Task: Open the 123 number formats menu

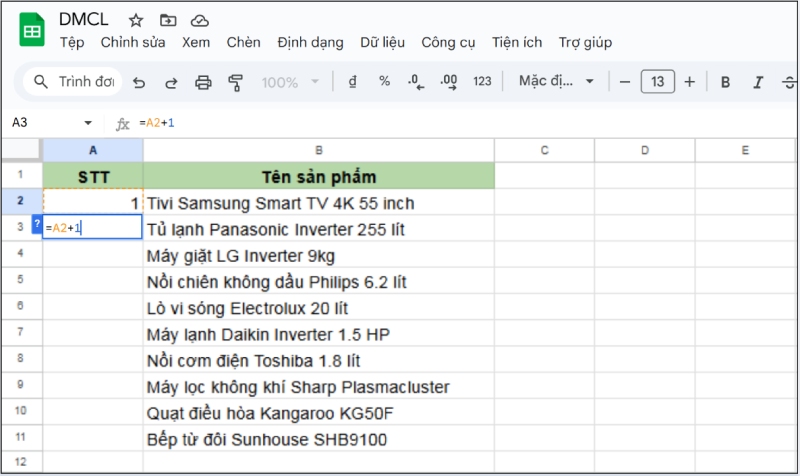Action: pos(482,81)
